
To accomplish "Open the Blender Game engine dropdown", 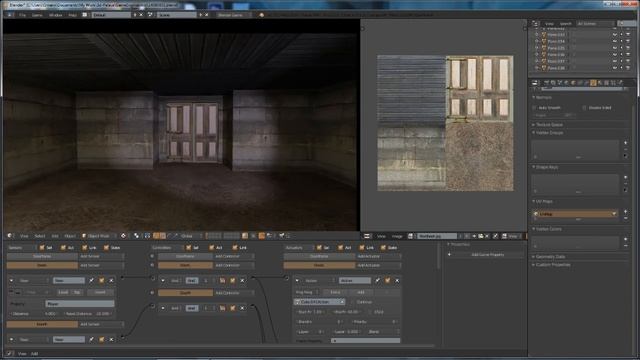I will coord(234,15).
